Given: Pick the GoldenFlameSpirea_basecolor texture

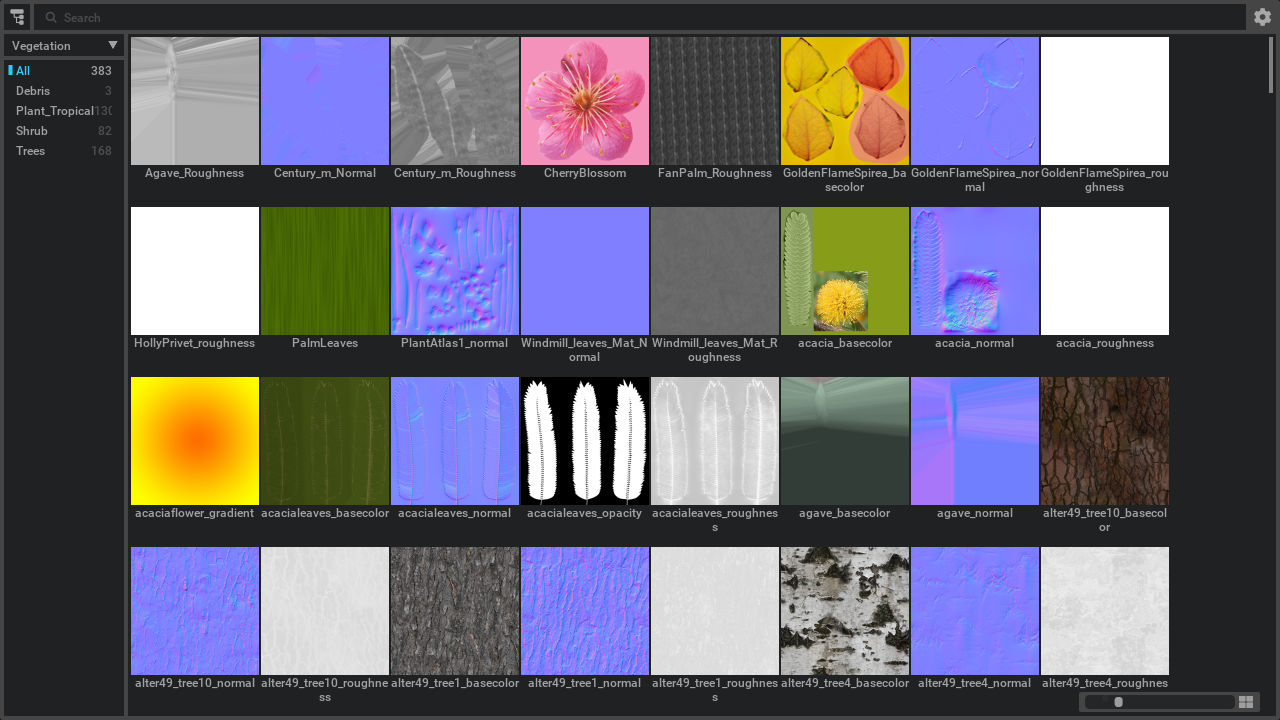Looking at the screenshot, I should 845,101.
